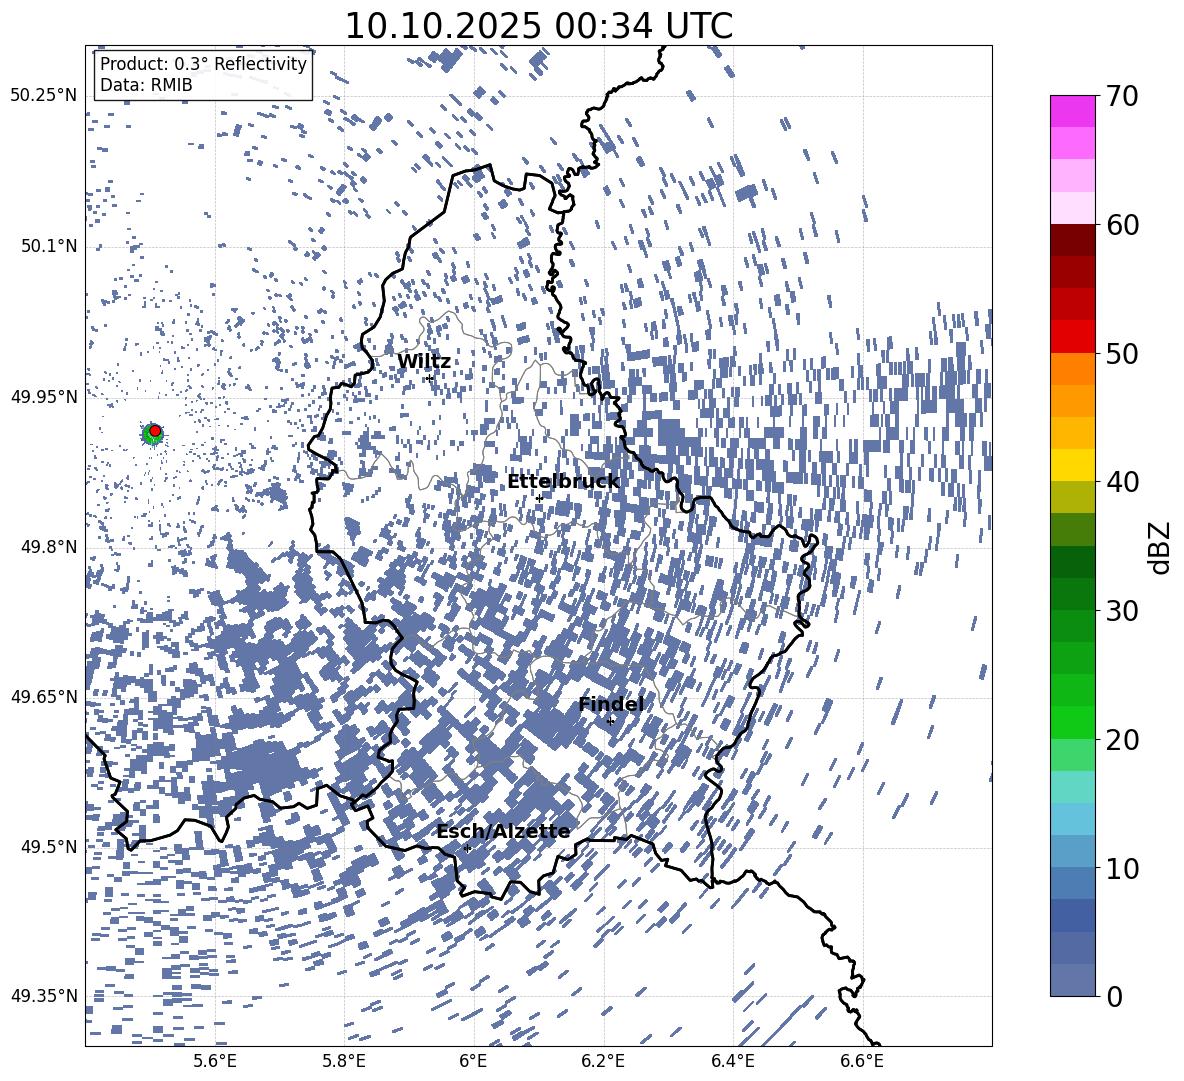Screen dimensions: 1184x1081
Task: Click the 6.2°E longitude label
Action: 603,1061
